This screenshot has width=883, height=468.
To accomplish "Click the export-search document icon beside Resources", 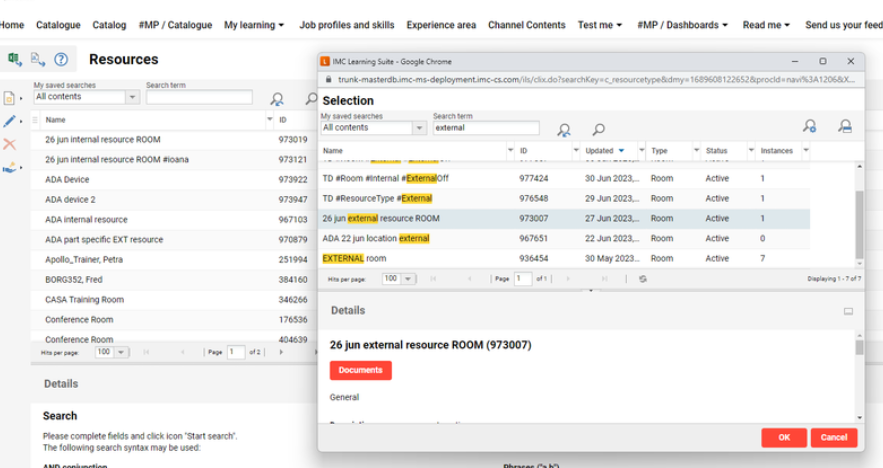I will (38, 59).
